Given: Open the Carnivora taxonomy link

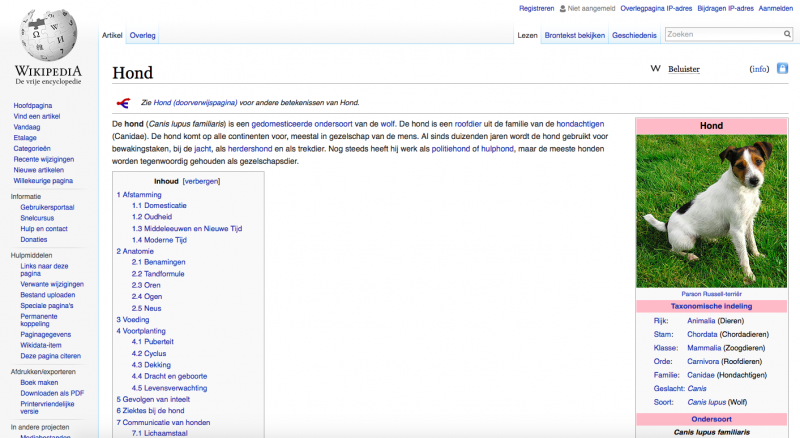Looking at the screenshot, I should [x=703, y=361].
